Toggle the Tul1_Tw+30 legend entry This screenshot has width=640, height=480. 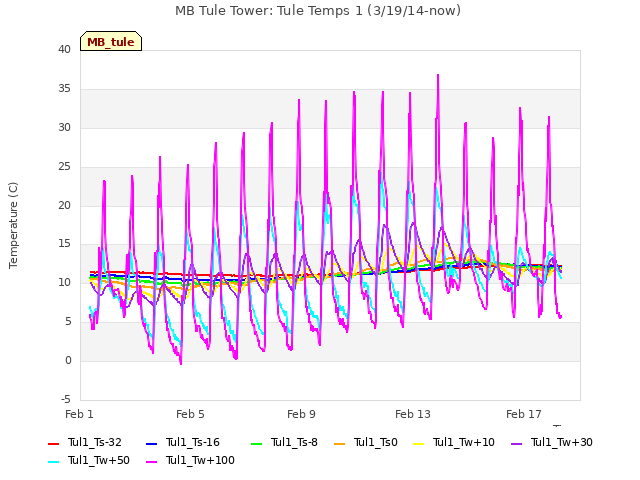pos(552,442)
